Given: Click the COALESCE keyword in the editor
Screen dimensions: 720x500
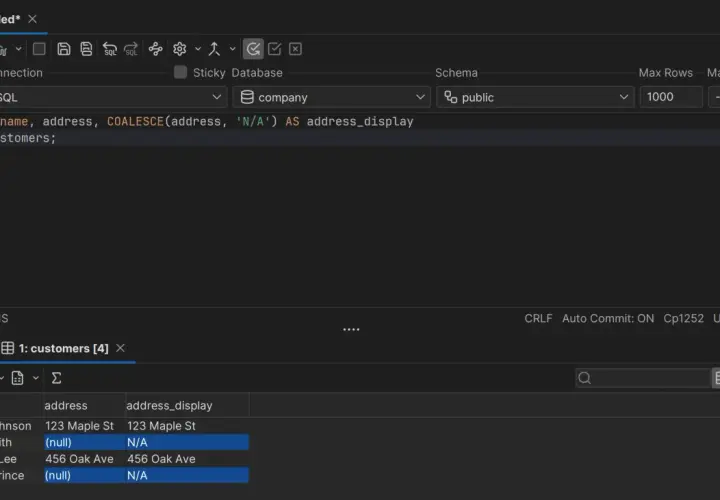Looking at the screenshot, I should (x=135, y=122).
